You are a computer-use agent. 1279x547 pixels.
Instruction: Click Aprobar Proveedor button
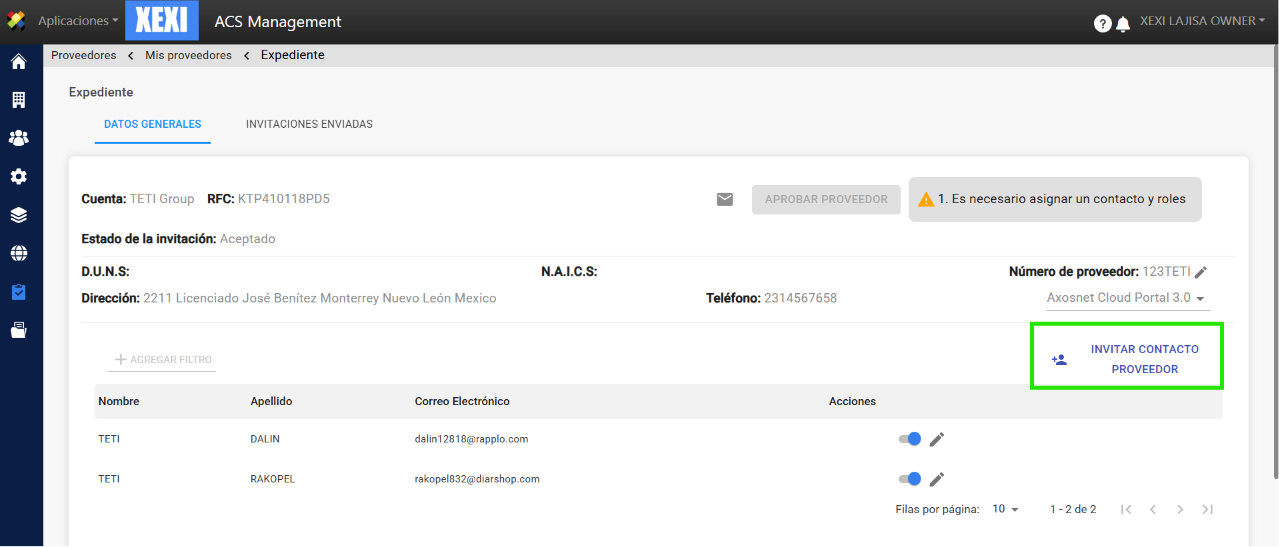tap(826, 199)
